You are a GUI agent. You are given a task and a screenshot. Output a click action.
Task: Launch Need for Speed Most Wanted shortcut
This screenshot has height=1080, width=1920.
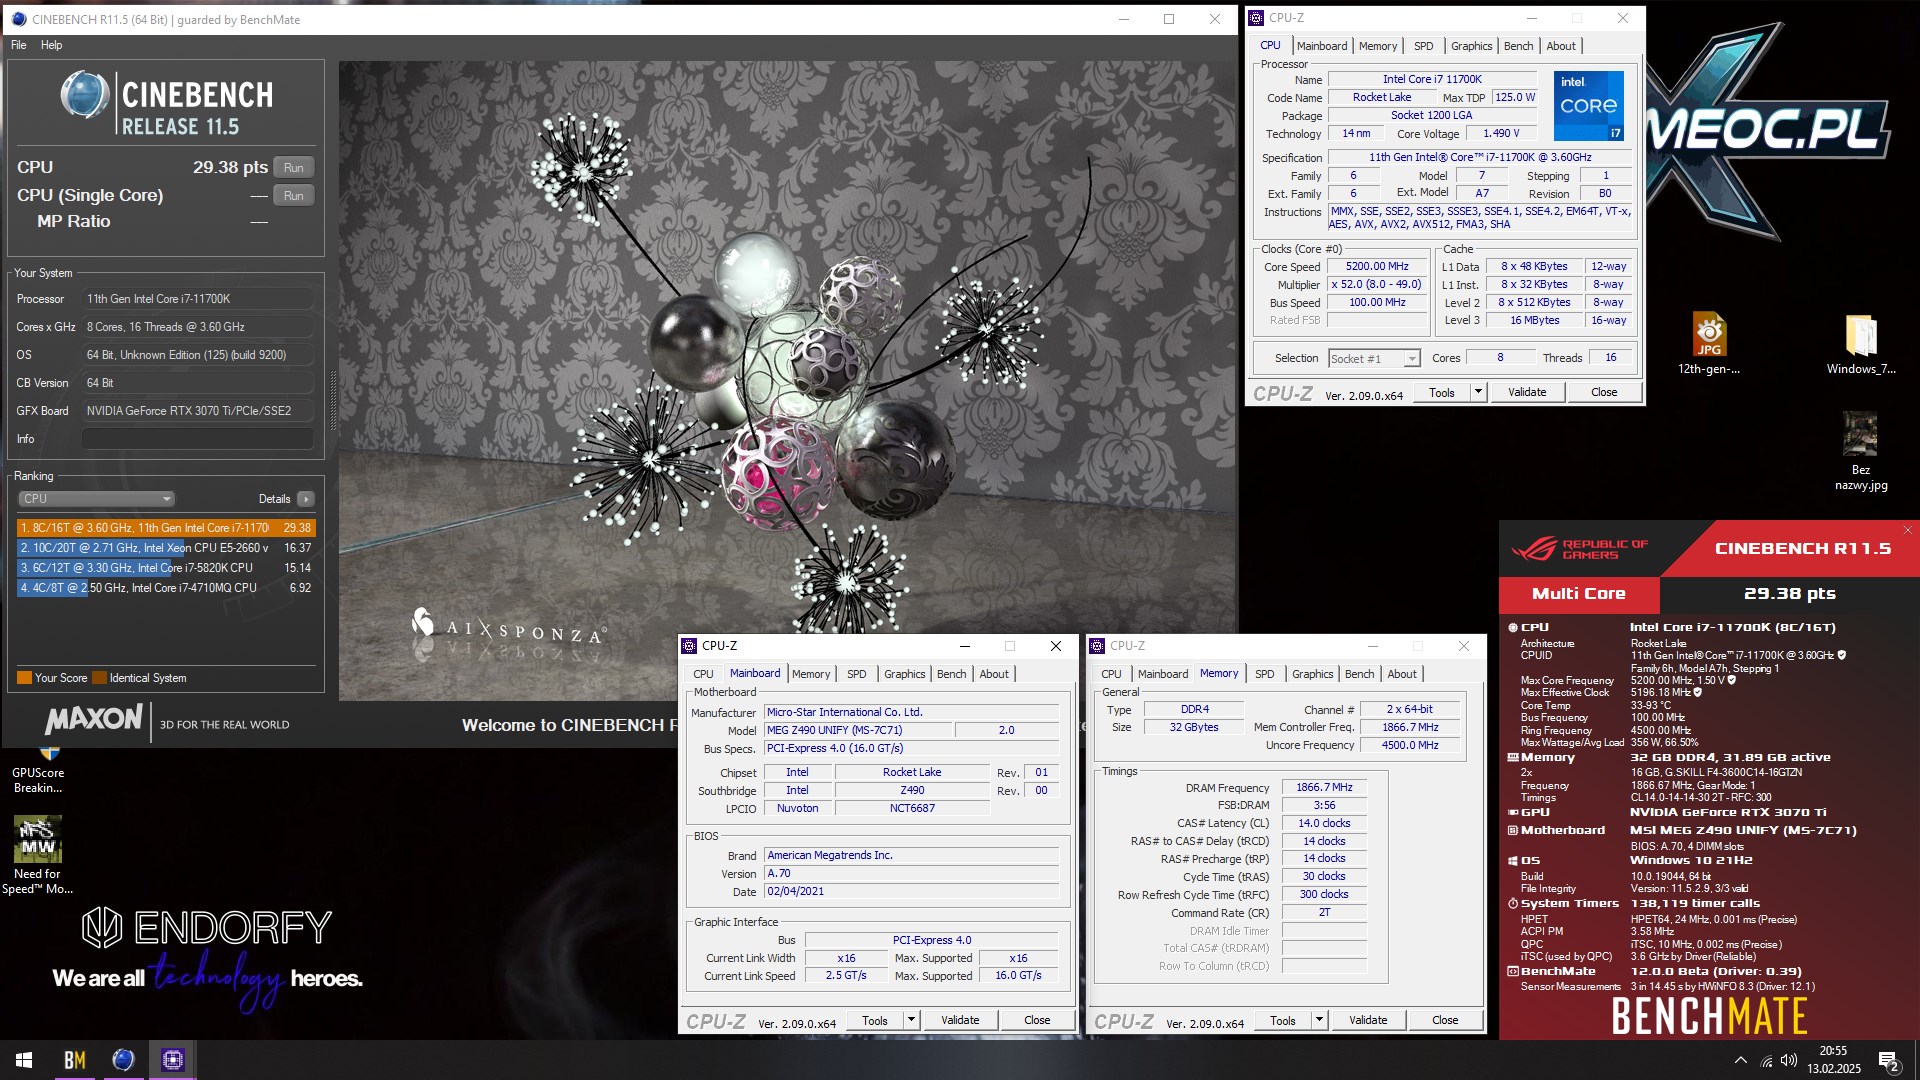point(38,855)
